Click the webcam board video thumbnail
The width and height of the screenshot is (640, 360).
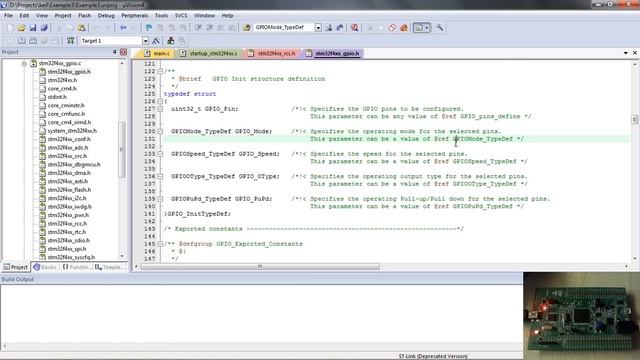(x=582, y=316)
